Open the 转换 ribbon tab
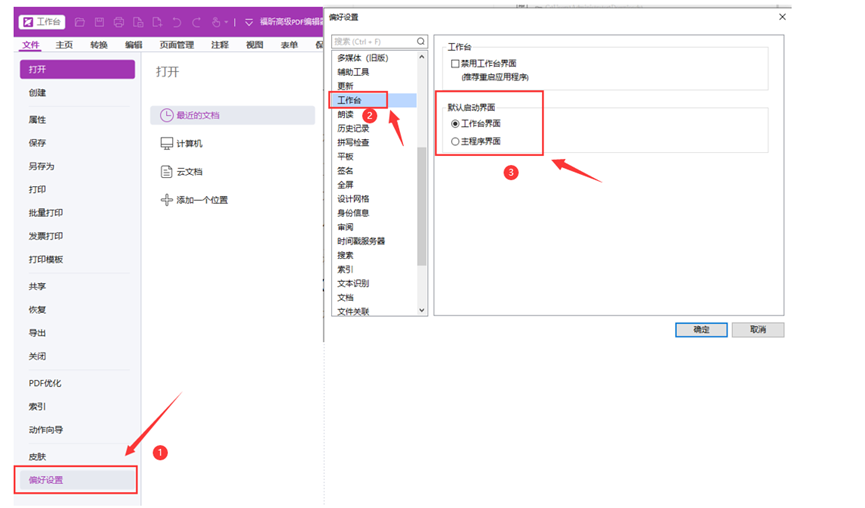 [98, 45]
